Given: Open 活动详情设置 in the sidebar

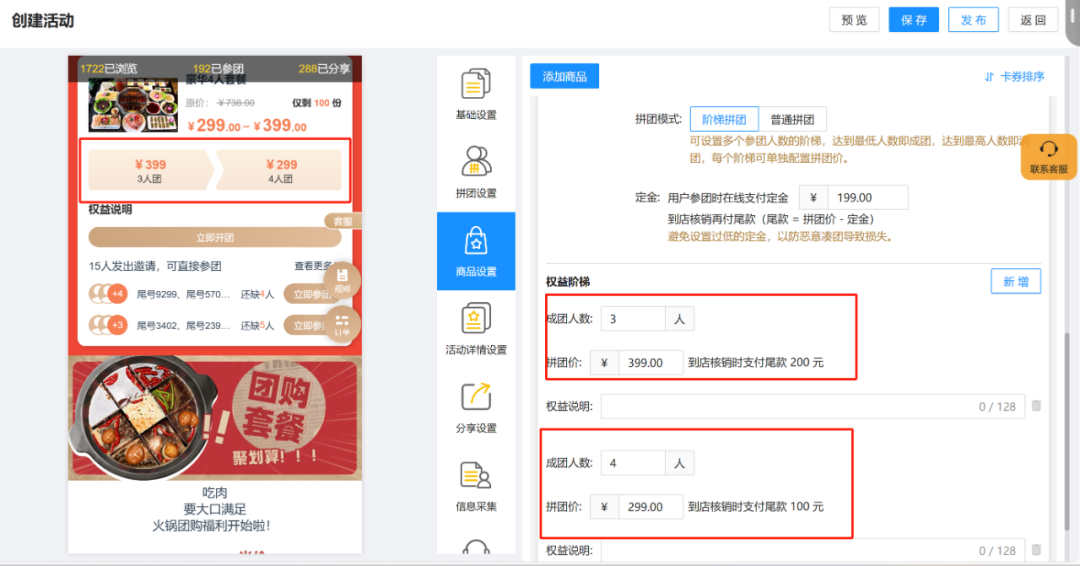Looking at the screenshot, I should pos(476,329).
